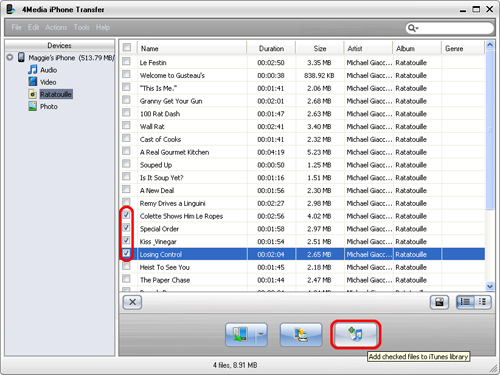Check the Welcome to Gusteau's checkbox
Screen dimensions: 500x375
pyautogui.click(x=126, y=74)
